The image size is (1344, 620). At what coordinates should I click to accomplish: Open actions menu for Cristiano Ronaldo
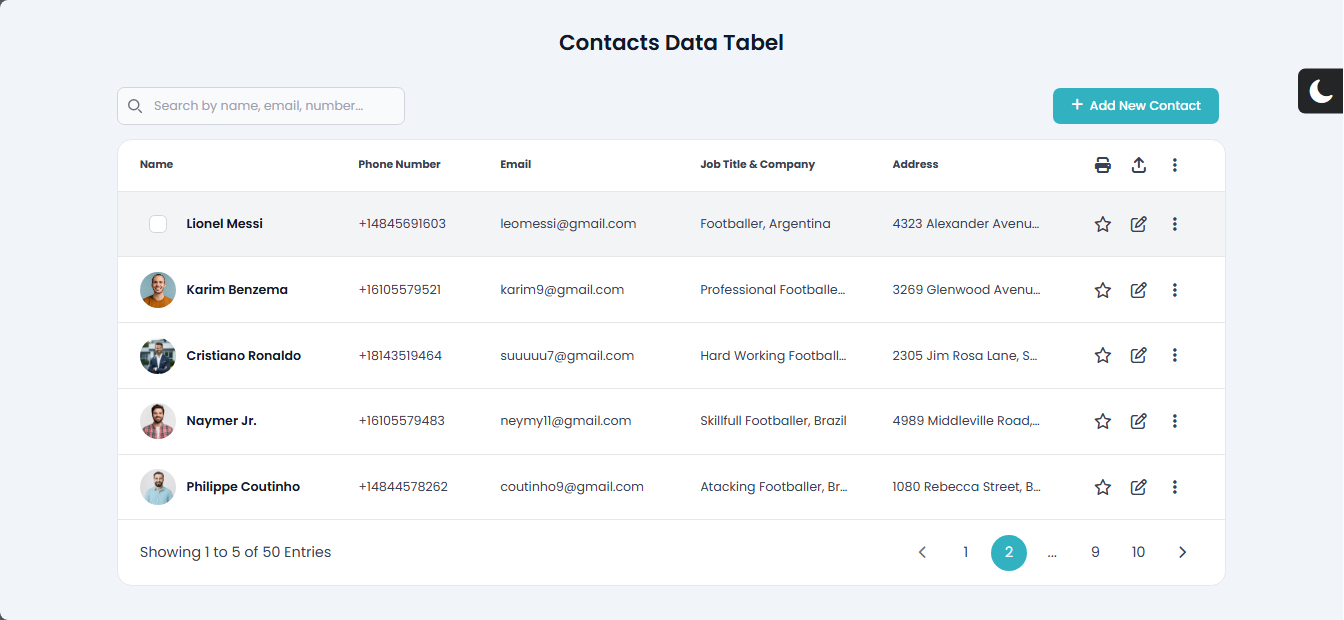click(x=1175, y=355)
